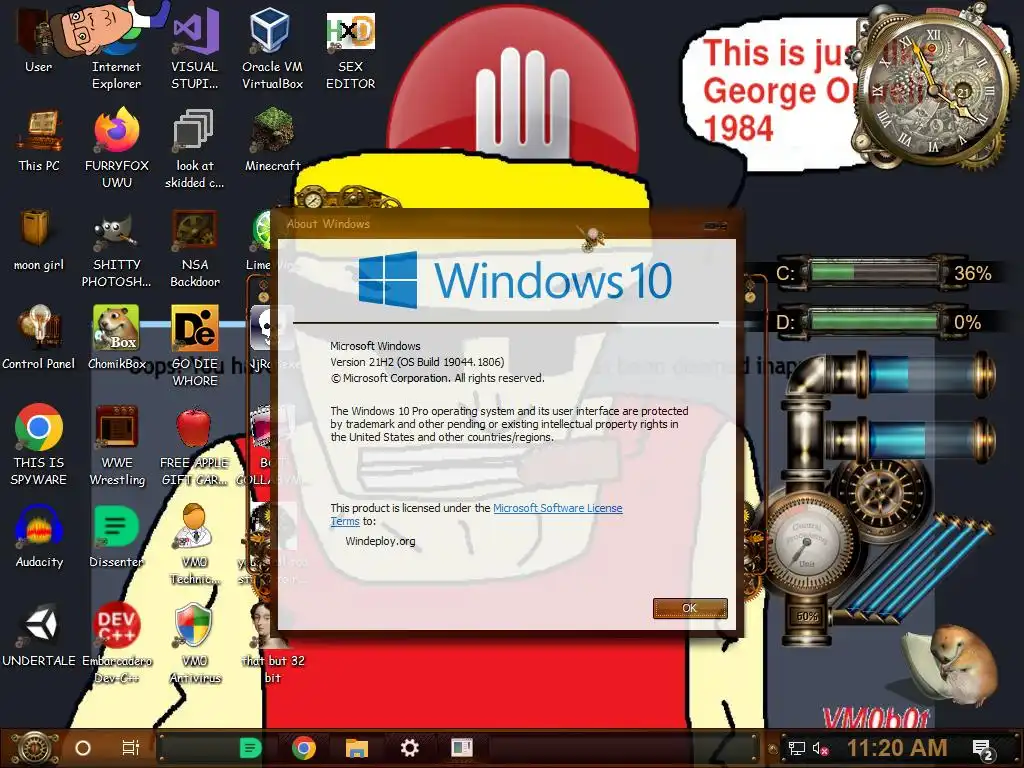The height and width of the screenshot is (768, 1024).
Task: Open the WWE Wrestling icon
Action: click(116, 444)
